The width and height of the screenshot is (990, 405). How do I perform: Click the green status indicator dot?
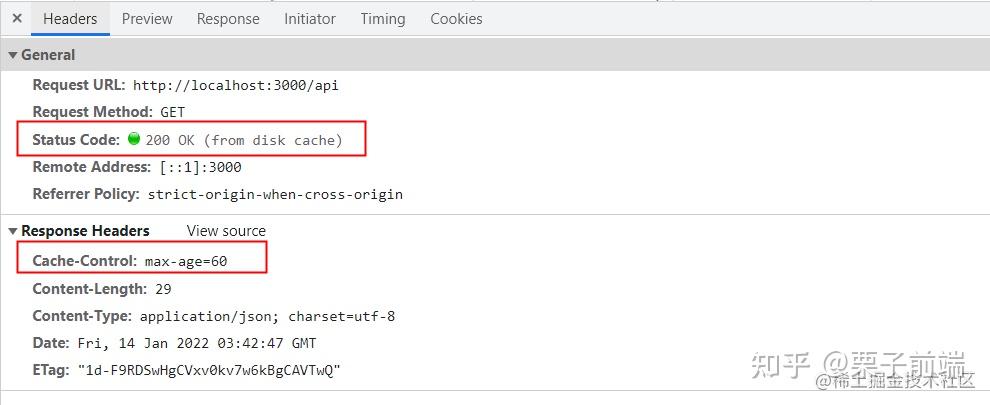pyautogui.click(x=134, y=140)
